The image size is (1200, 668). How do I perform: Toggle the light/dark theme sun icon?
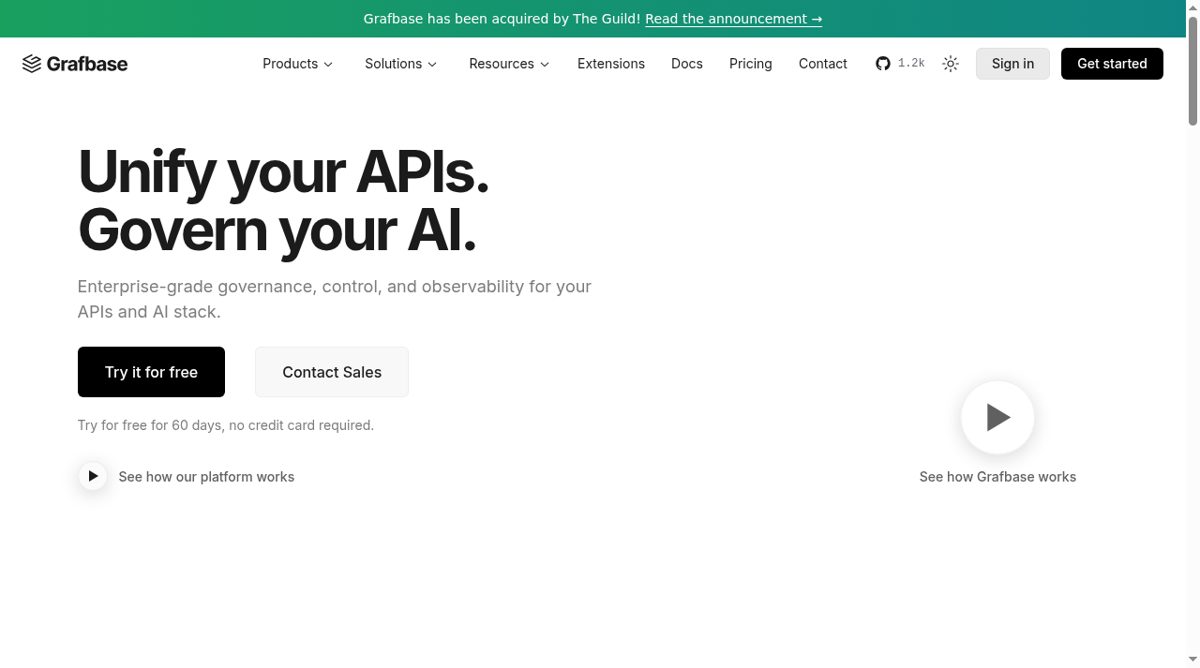(x=950, y=64)
